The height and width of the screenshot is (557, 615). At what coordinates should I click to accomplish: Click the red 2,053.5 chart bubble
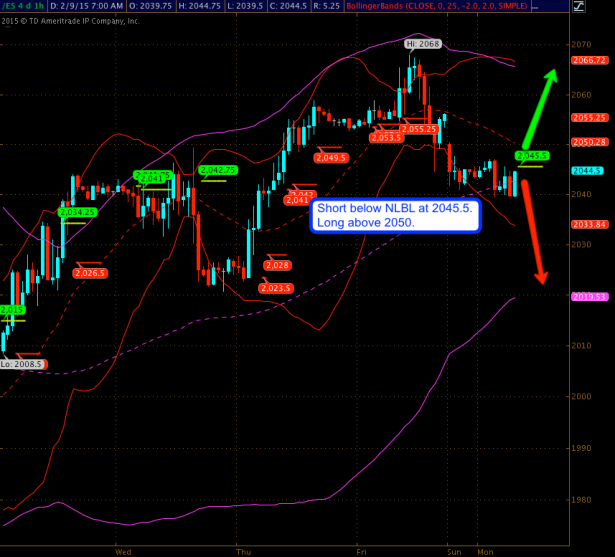coord(386,137)
